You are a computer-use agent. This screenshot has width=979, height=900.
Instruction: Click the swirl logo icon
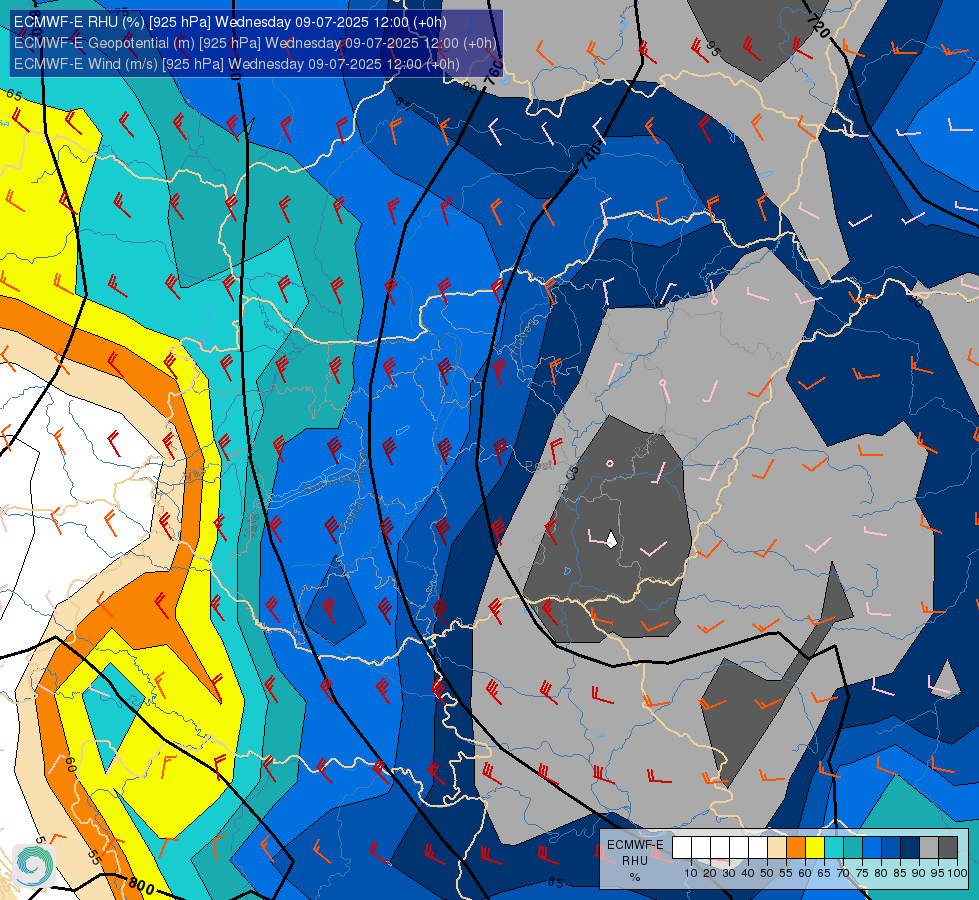coord(34,865)
